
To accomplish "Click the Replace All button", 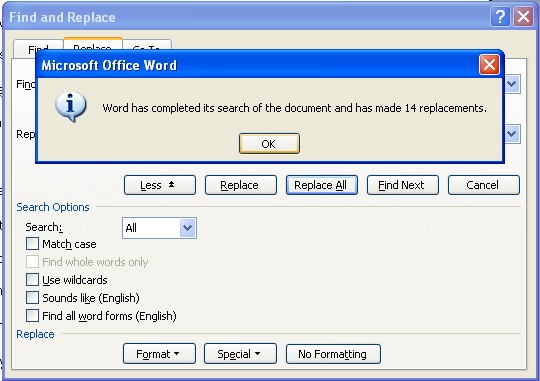I will (322, 185).
